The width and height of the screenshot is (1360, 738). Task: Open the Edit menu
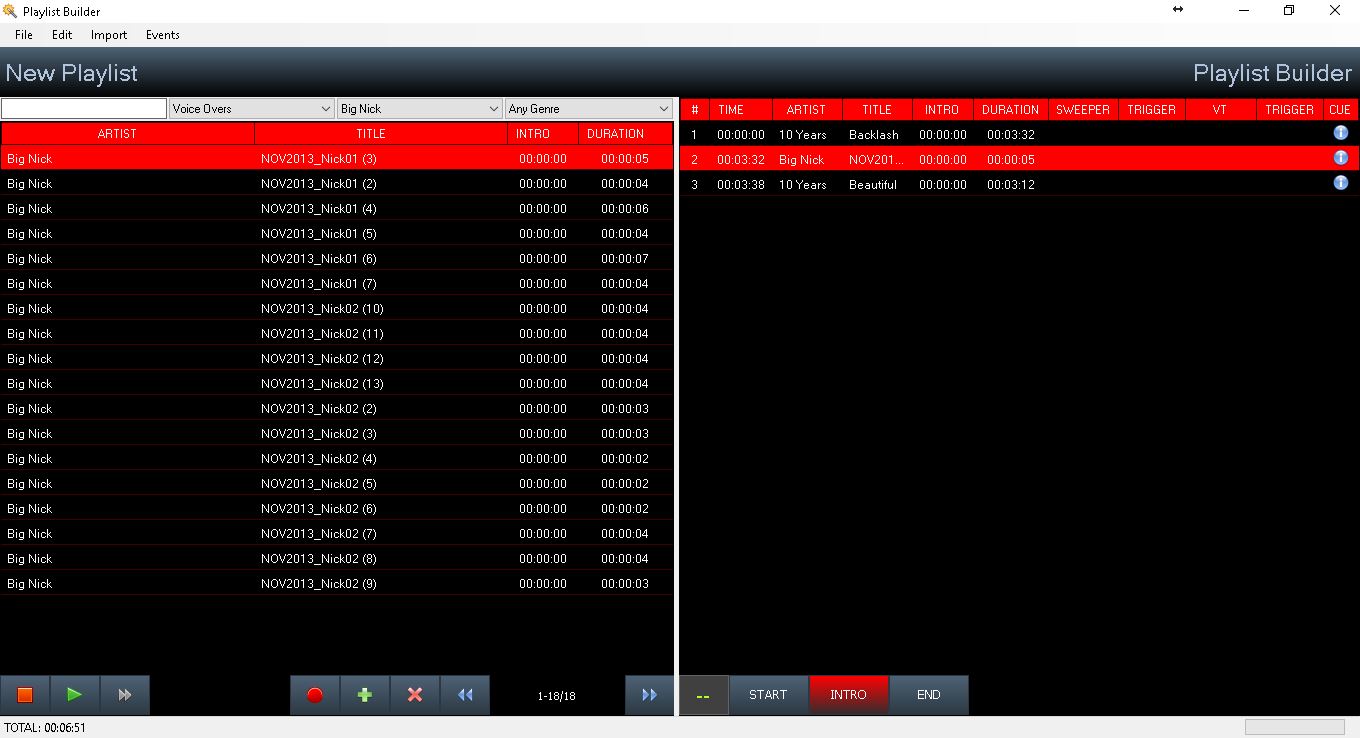pyautogui.click(x=62, y=35)
